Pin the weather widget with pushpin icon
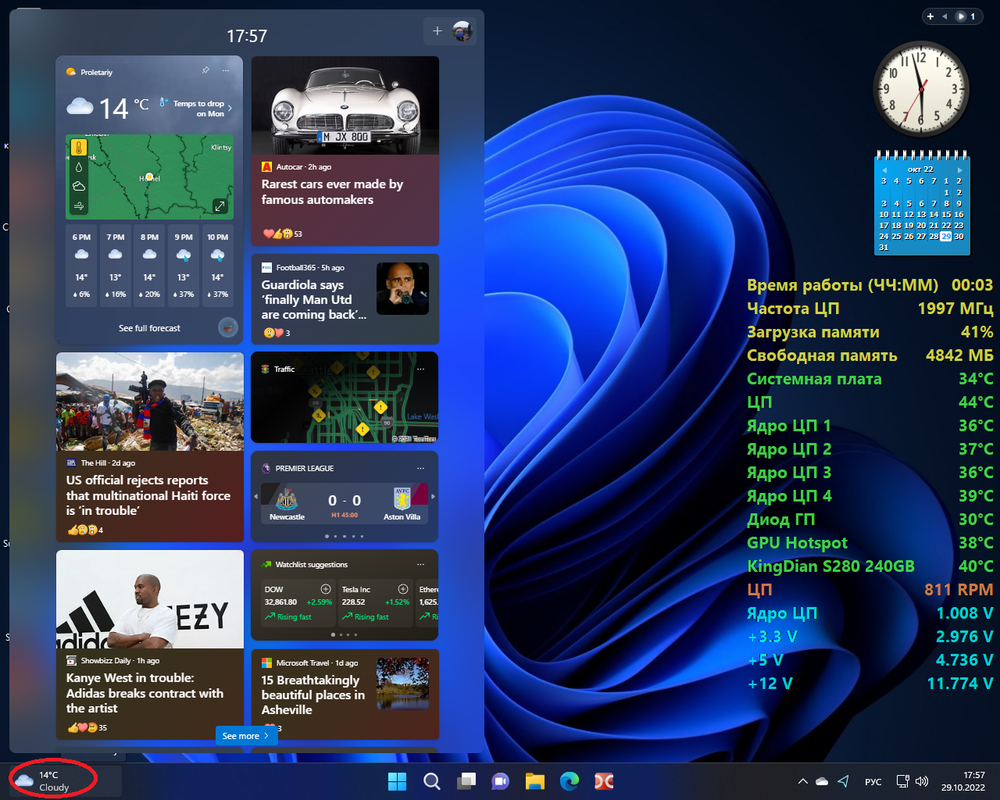The width and height of the screenshot is (1000, 800). 205,70
